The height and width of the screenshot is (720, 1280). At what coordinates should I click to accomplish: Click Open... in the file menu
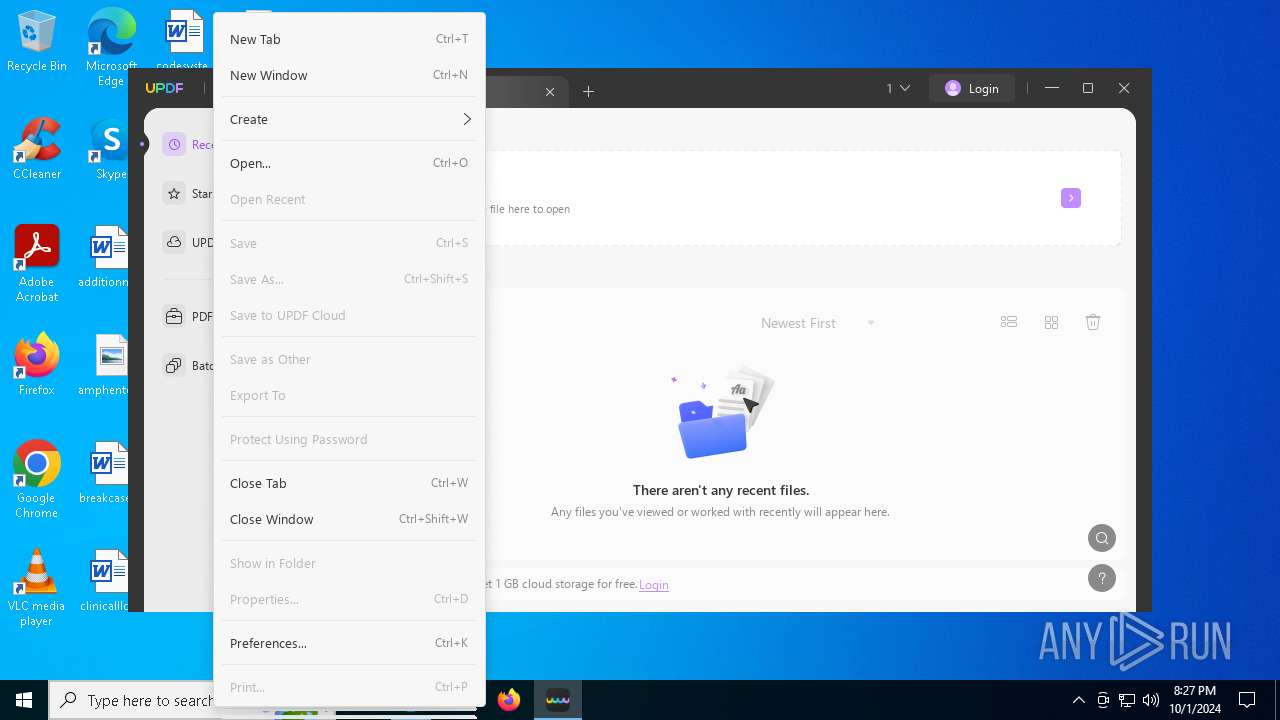pyautogui.click(x=349, y=163)
